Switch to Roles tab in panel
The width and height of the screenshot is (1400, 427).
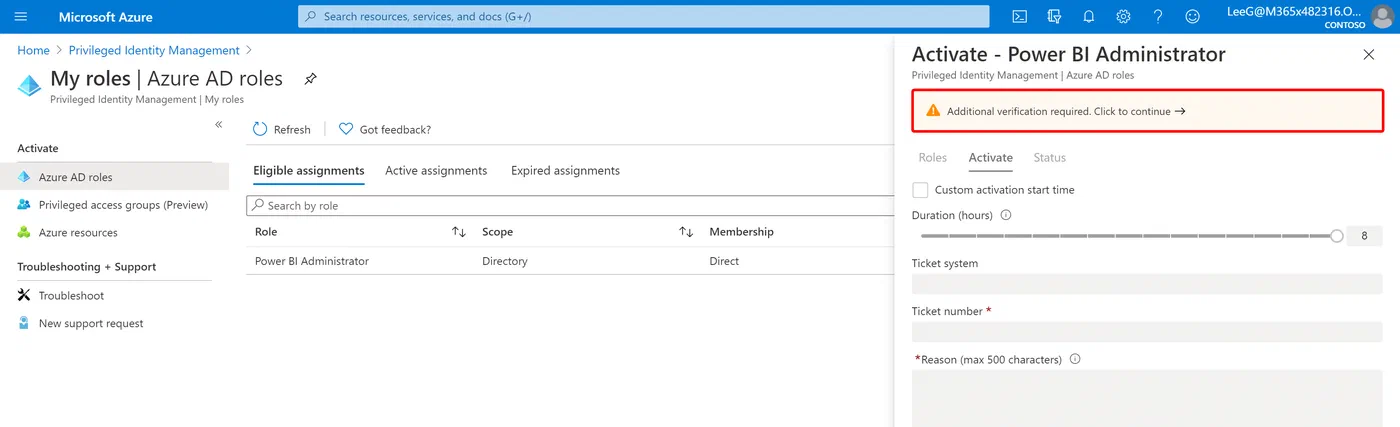[x=932, y=158]
